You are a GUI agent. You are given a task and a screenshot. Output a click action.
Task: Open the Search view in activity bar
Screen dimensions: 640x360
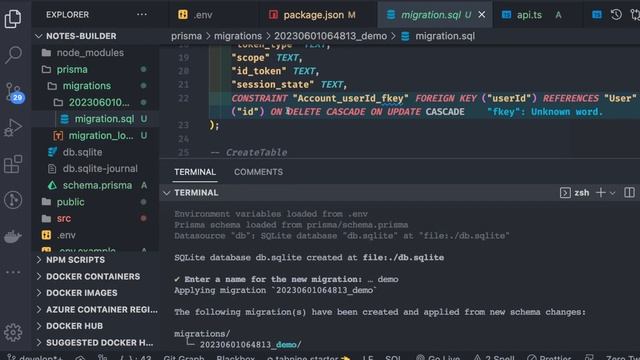(x=13, y=54)
